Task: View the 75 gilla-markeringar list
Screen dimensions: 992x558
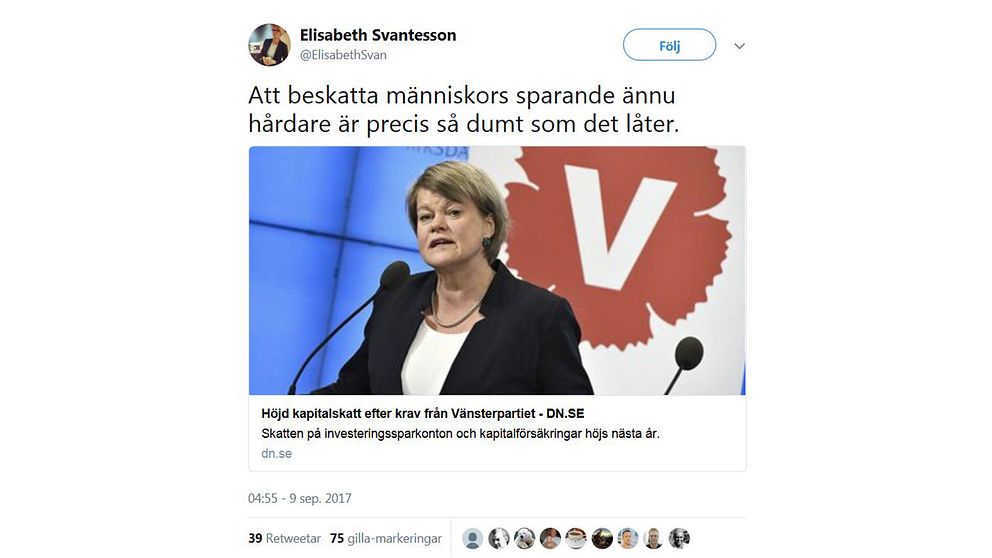Action: click(x=386, y=538)
